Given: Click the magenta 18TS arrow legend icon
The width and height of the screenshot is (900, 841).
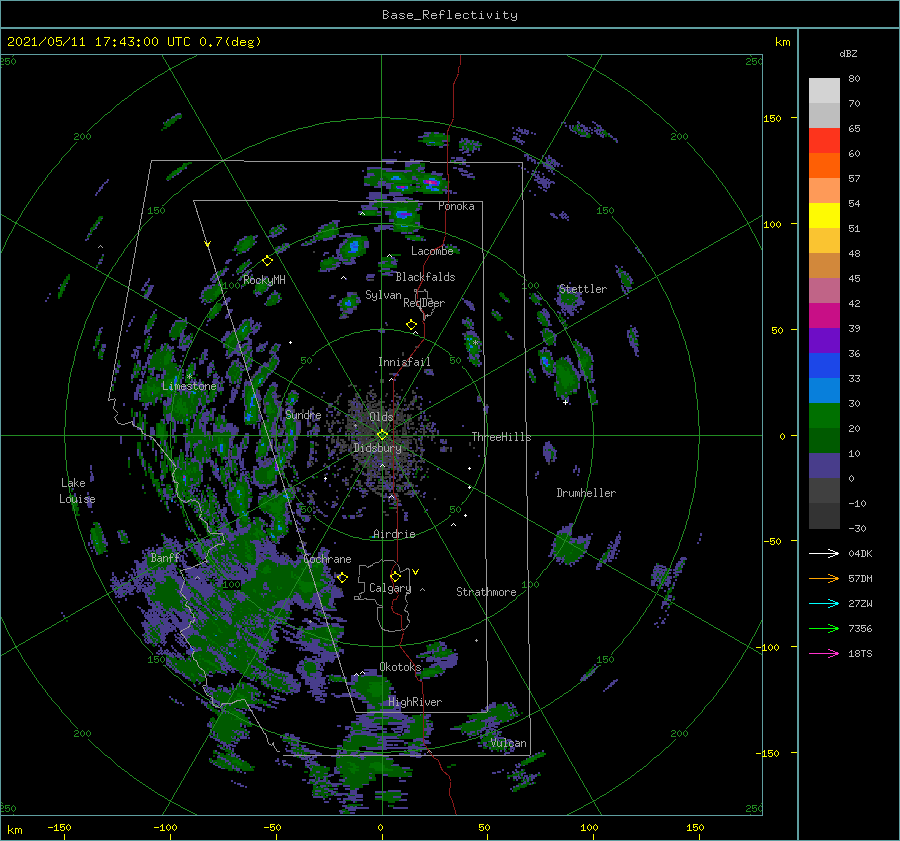Looking at the screenshot, I should 824,653.
